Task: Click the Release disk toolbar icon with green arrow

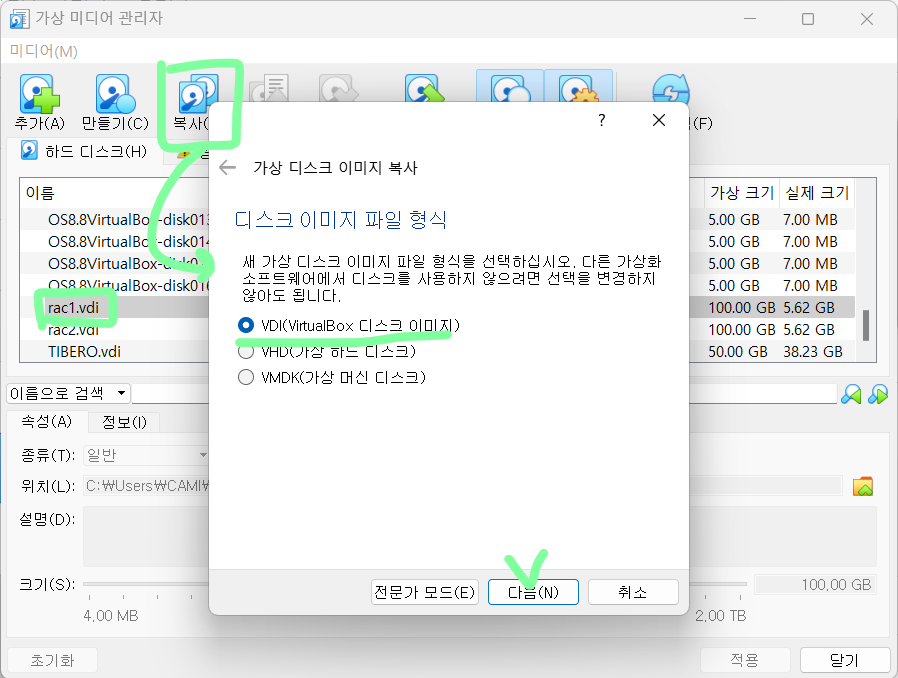Action: click(424, 88)
